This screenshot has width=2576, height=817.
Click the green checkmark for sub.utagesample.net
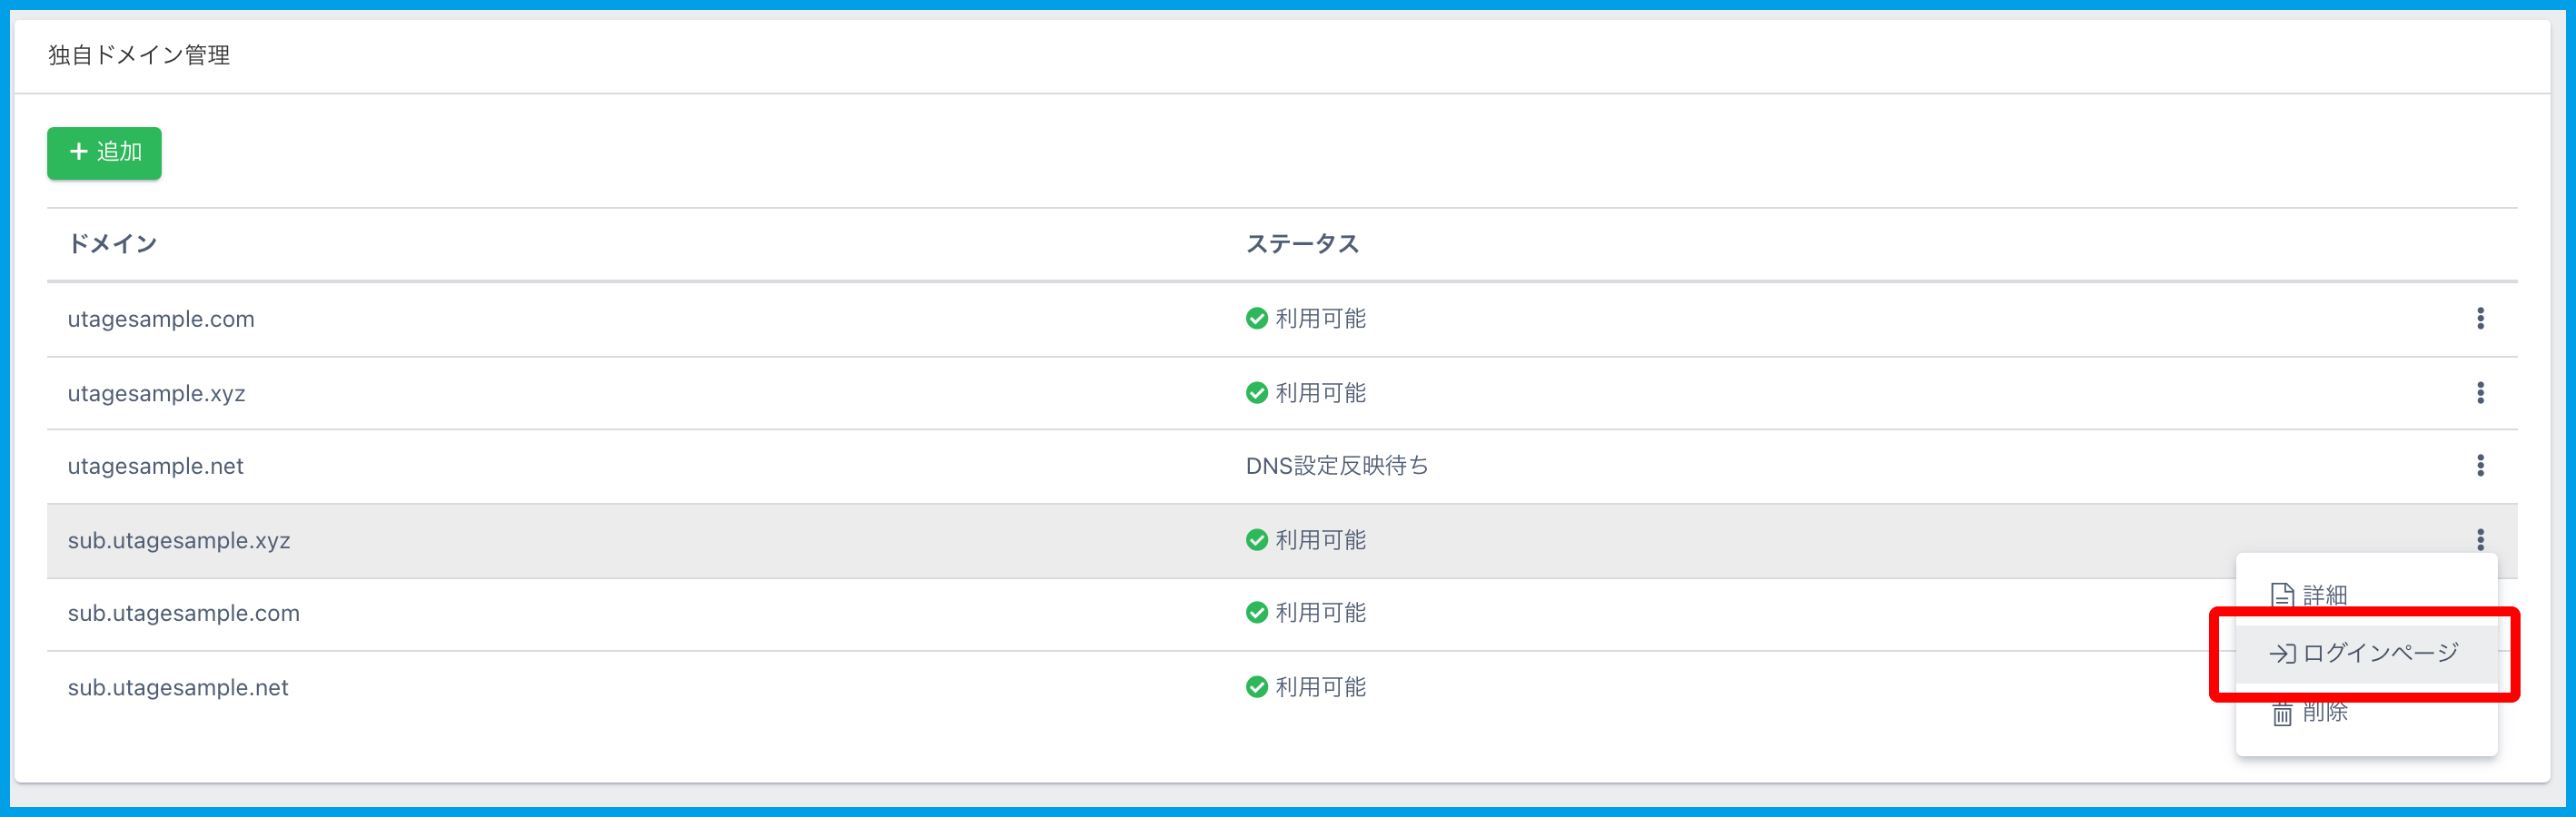coord(1257,687)
